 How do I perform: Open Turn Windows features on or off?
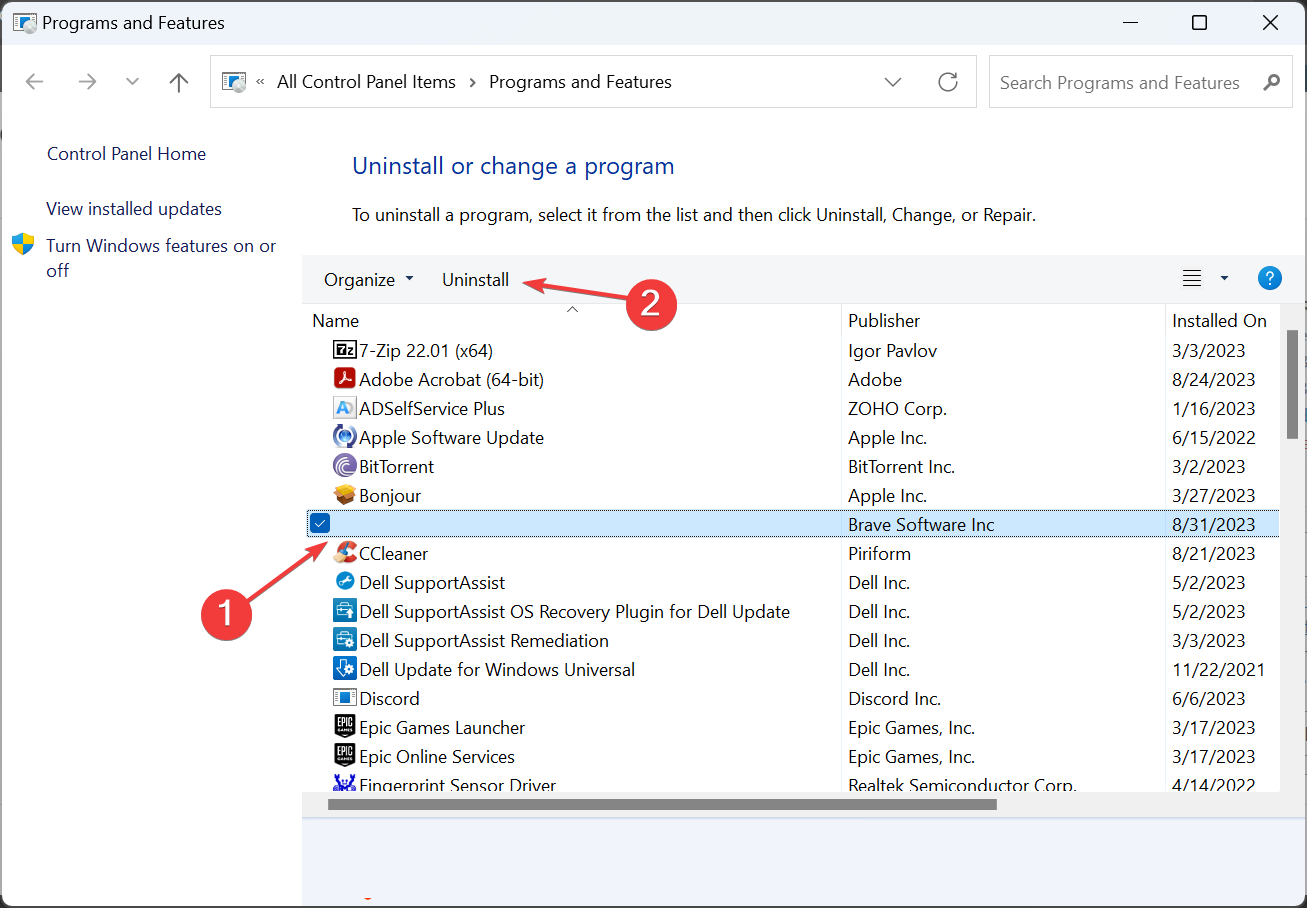[x=161, y=258]
